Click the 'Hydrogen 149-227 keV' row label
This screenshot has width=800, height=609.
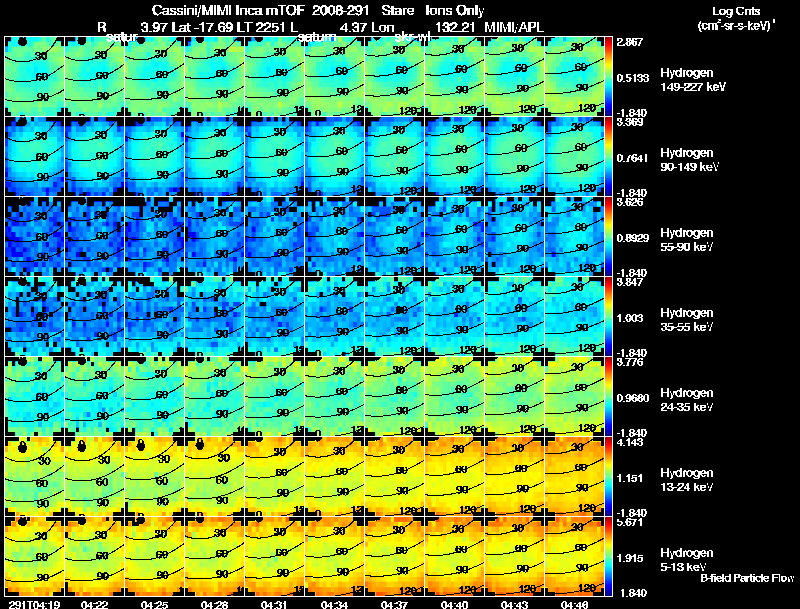[x=693, y=80]
